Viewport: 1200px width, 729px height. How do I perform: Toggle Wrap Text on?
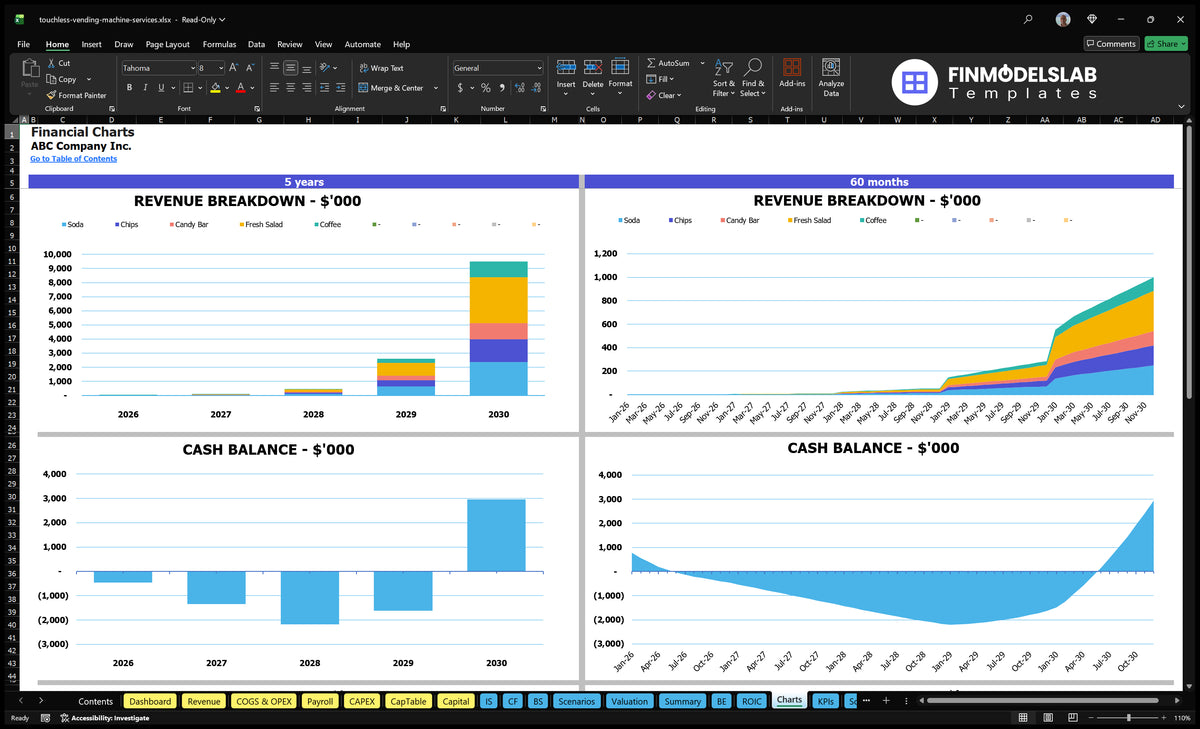point(381,68)
